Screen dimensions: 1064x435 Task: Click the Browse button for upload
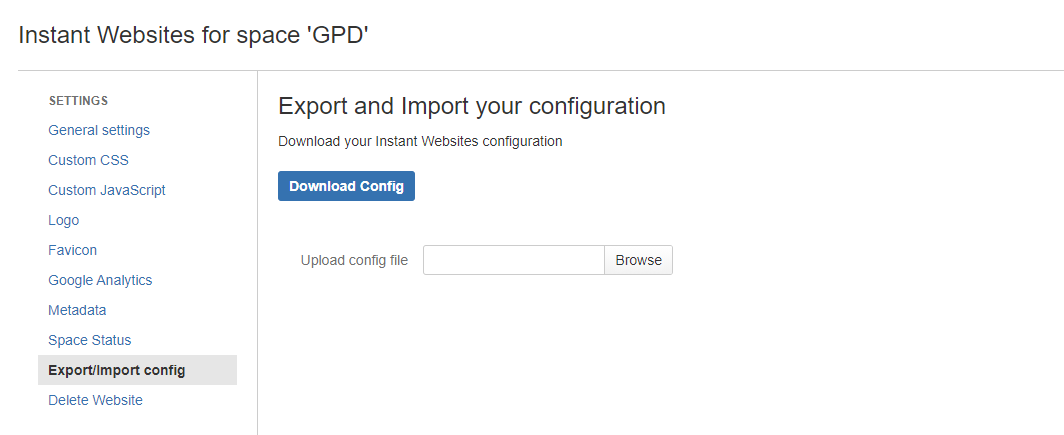click(x=639, y=260)
